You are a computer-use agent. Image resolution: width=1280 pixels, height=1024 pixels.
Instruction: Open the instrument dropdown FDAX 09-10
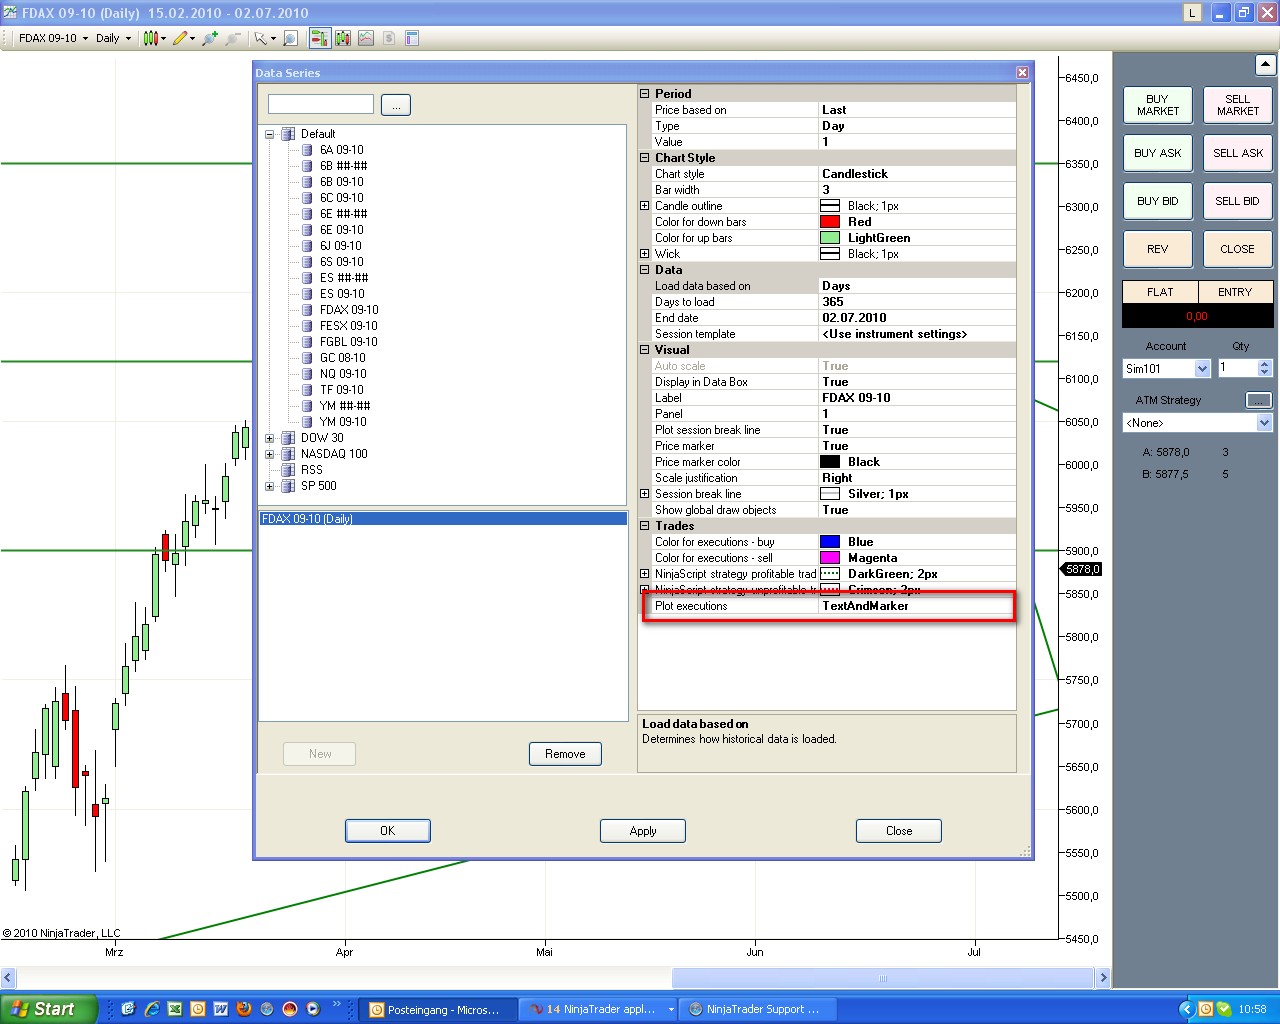53,38
